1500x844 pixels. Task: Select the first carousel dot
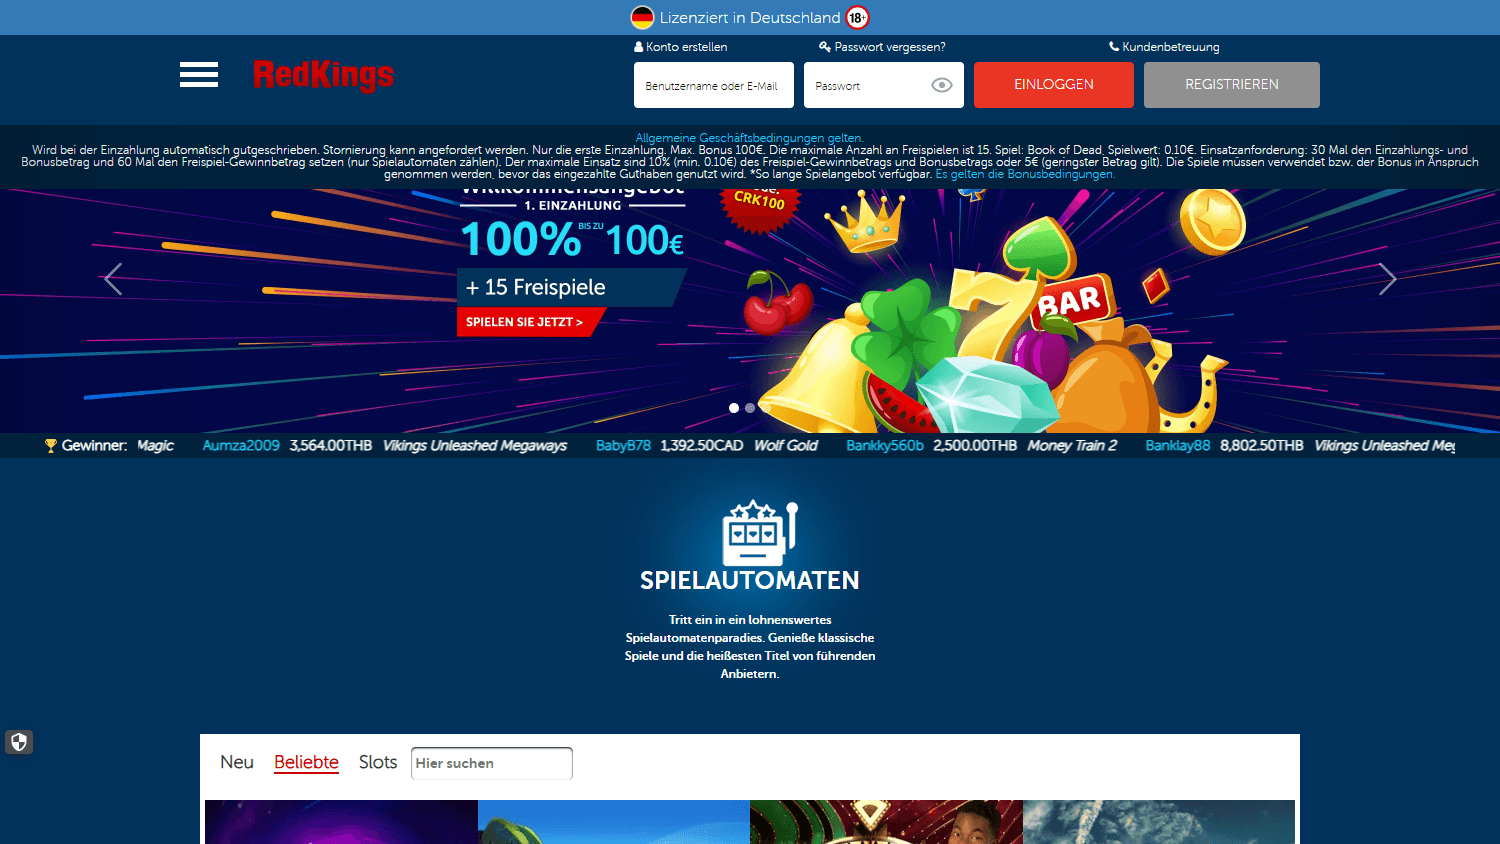[734, 408]
